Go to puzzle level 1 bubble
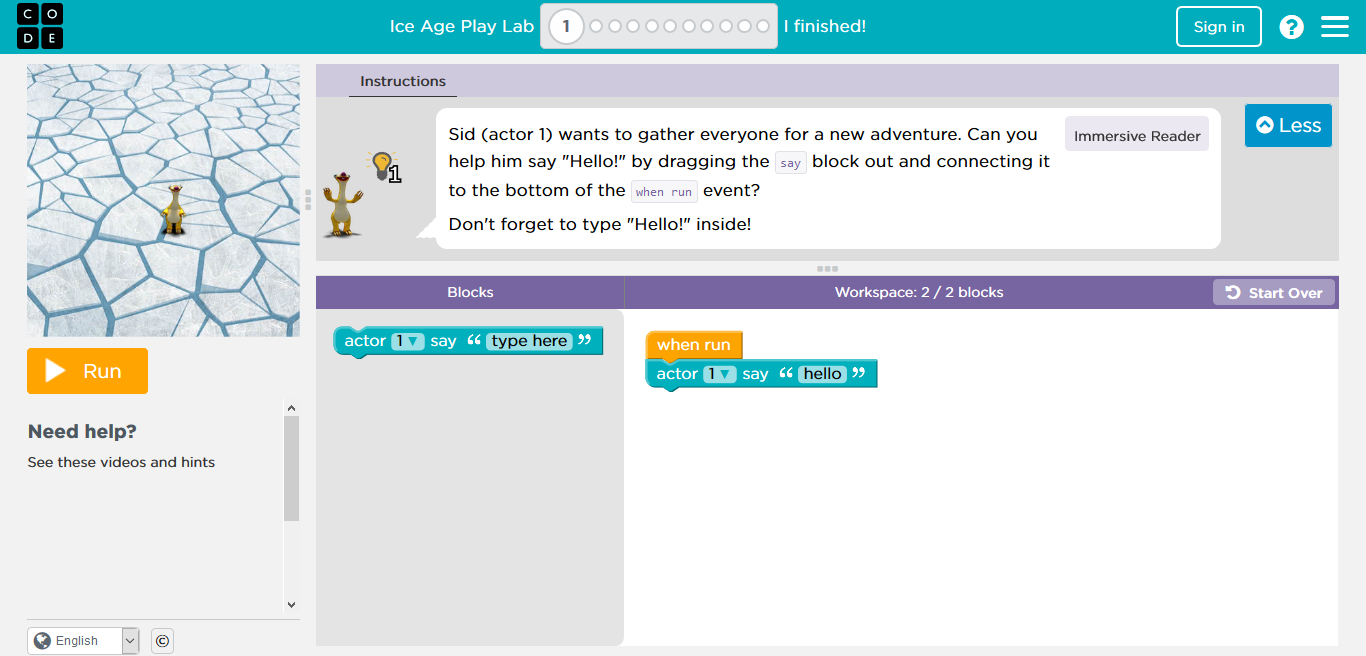 (x=566, y=26)
